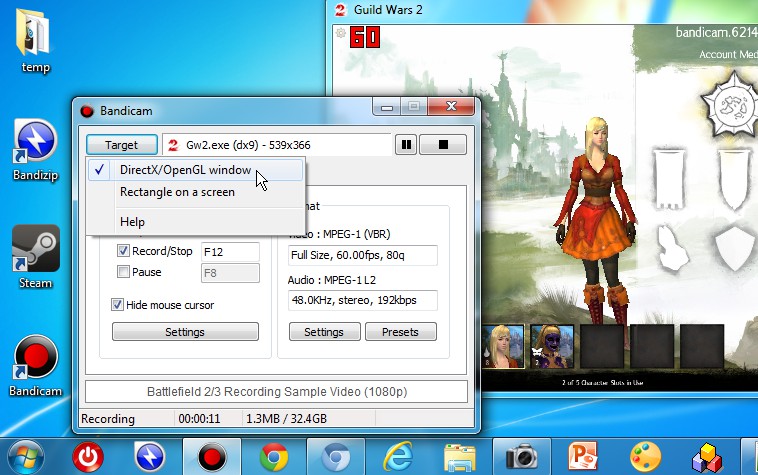Screen dimensions: 758x475
Task: Click the Gw2.exe (dx9) target label
Action: [x=248, y=145]
